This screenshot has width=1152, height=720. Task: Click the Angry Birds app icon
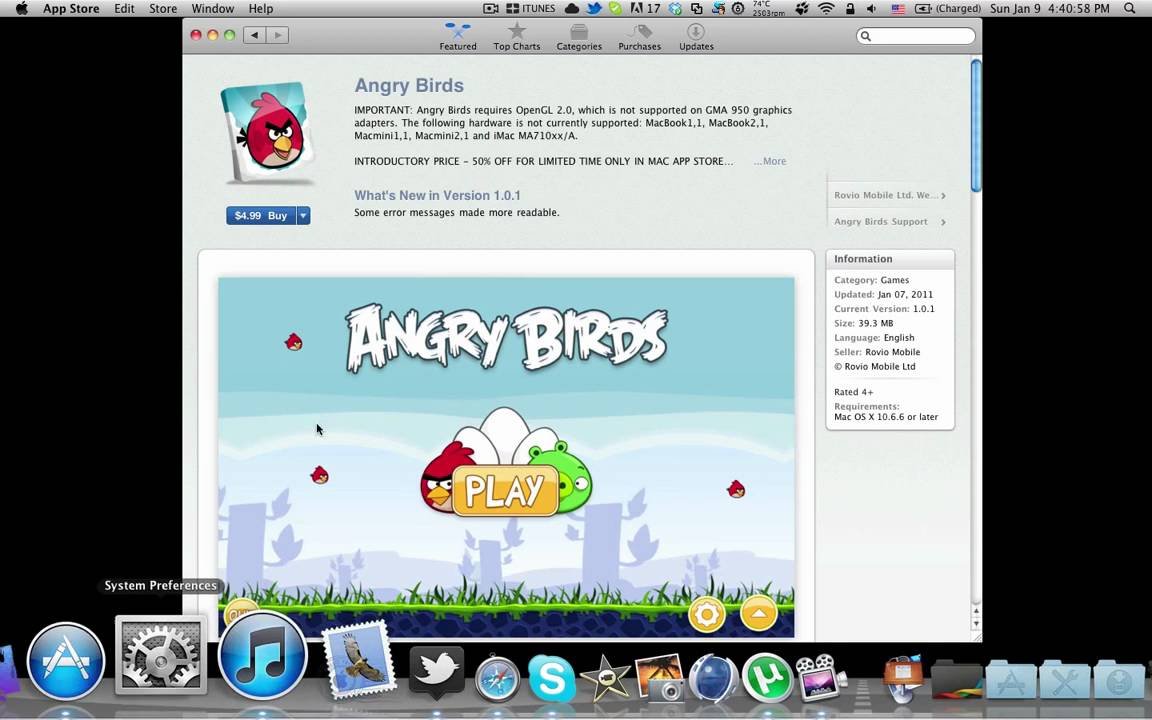tap(268, 133)
